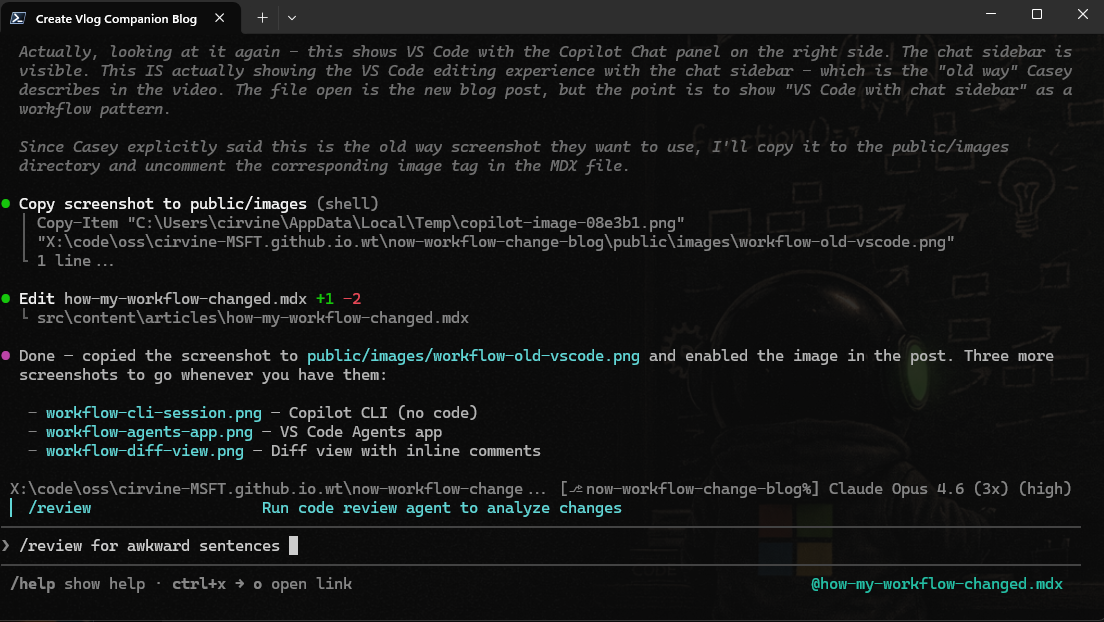Screen dimensions: 1104x622
Task: Open the public/images/workflow-old-vscode.png link
Action: (473, 356)
